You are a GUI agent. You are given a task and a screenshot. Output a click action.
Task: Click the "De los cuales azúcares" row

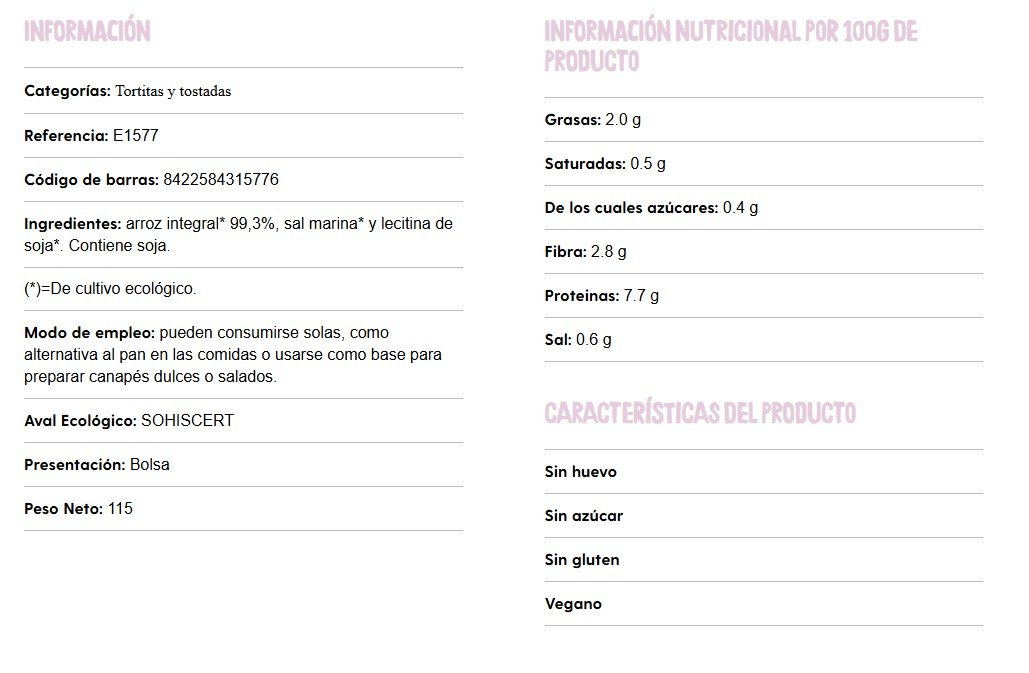coord(651,208)
